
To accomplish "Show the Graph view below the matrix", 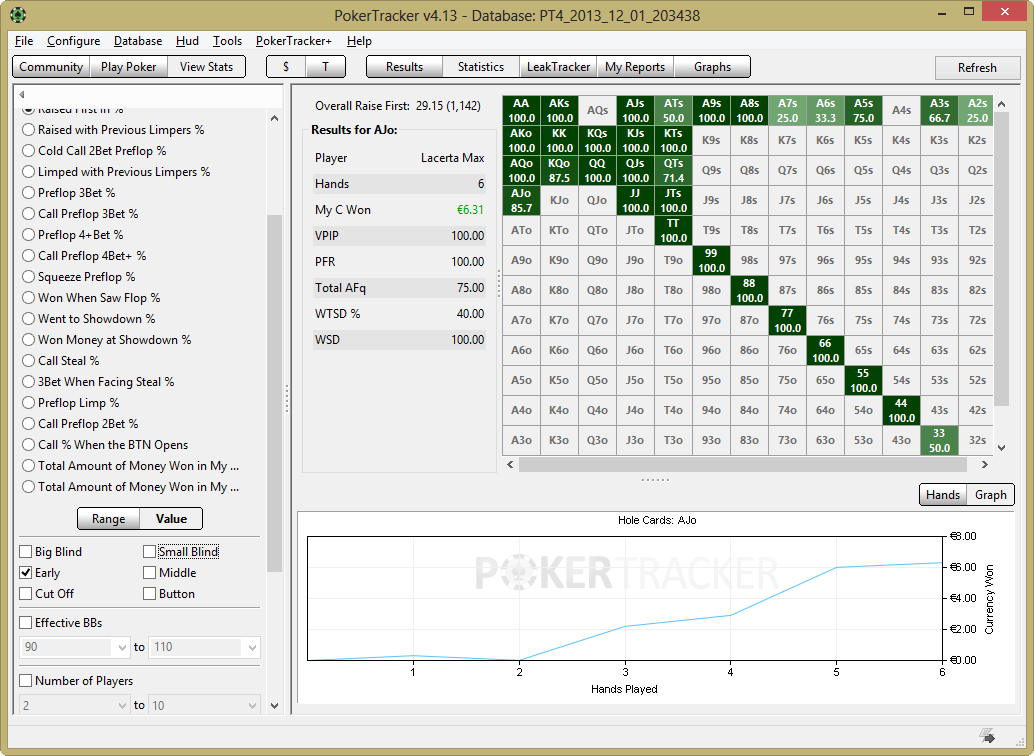I will (990, 495).
